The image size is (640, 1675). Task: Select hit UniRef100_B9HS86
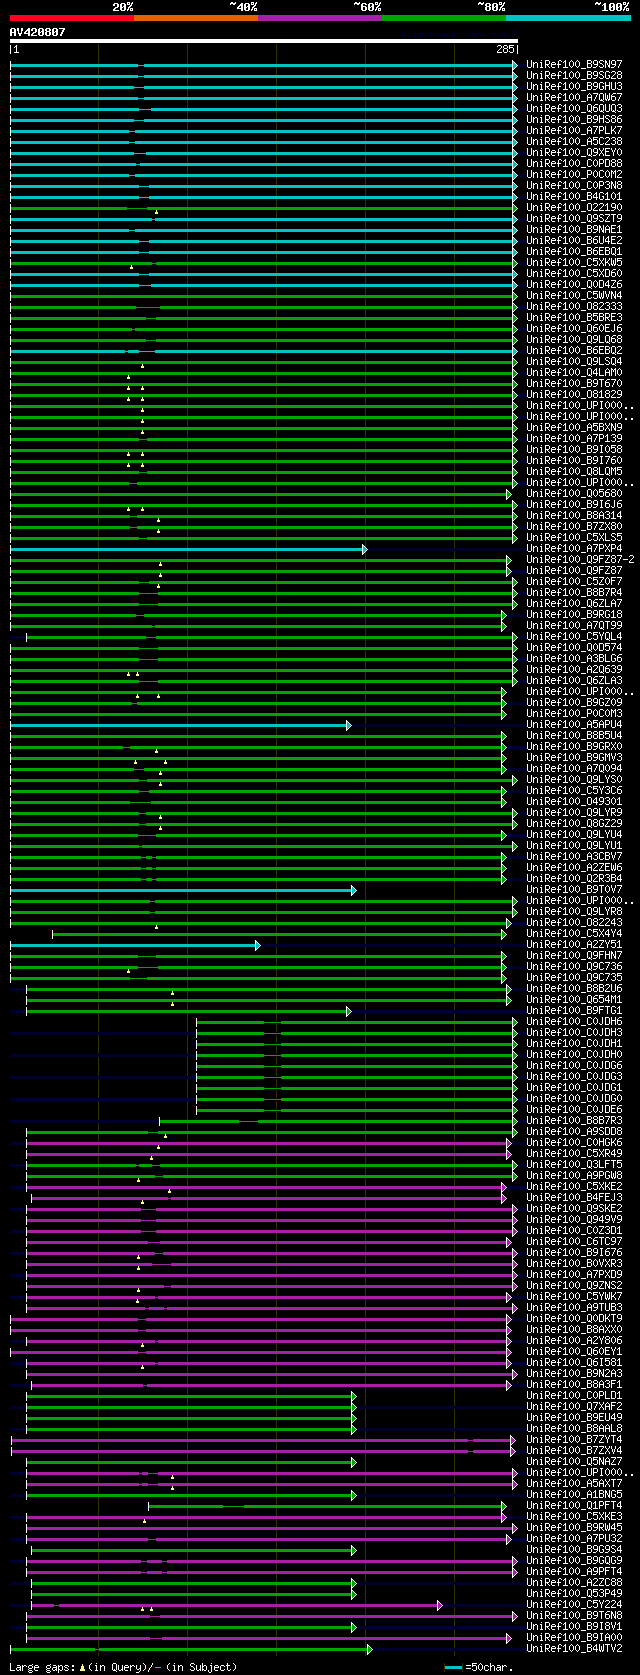[574, 120]
